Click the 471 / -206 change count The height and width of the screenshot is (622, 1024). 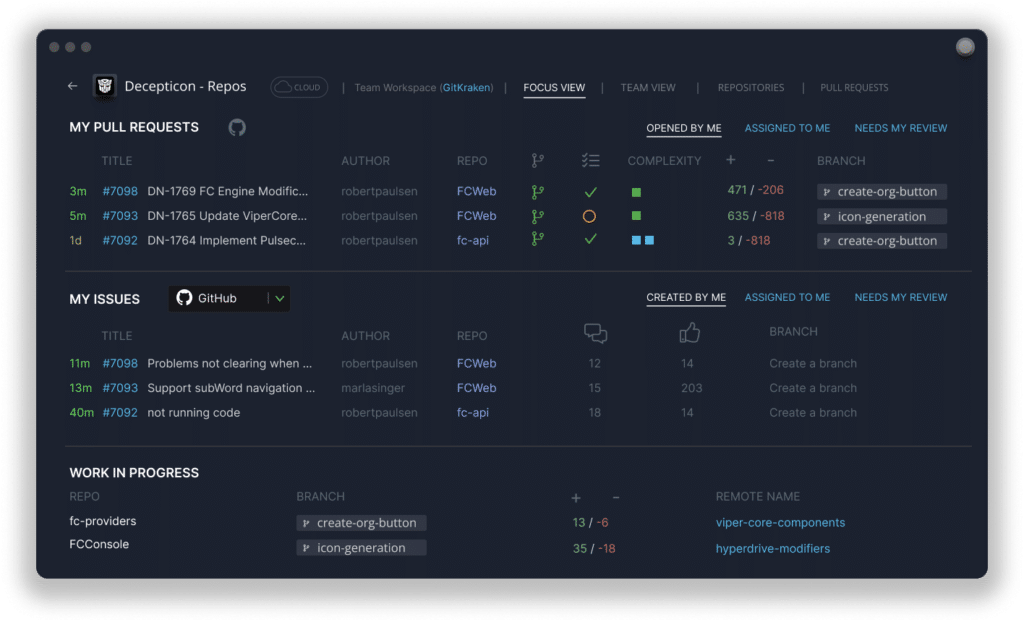point(755,190)
